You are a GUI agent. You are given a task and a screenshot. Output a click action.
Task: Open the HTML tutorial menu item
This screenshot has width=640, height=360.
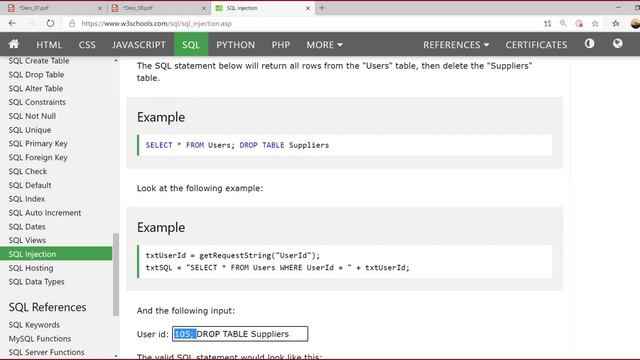click(49, 44)
